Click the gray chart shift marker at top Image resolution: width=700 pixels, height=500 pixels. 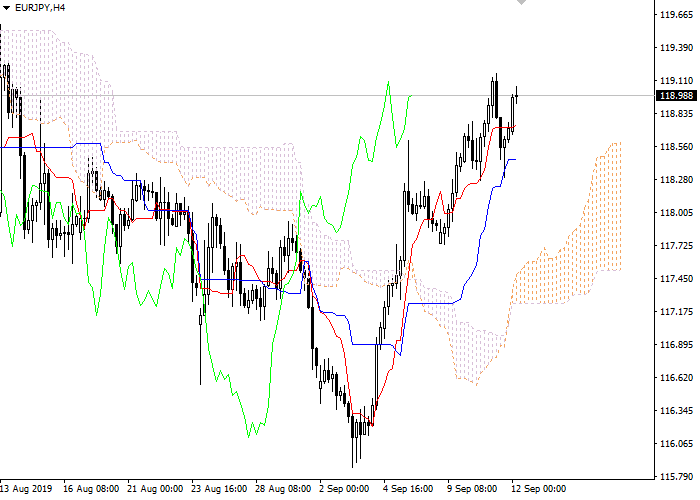pos(521,2)
